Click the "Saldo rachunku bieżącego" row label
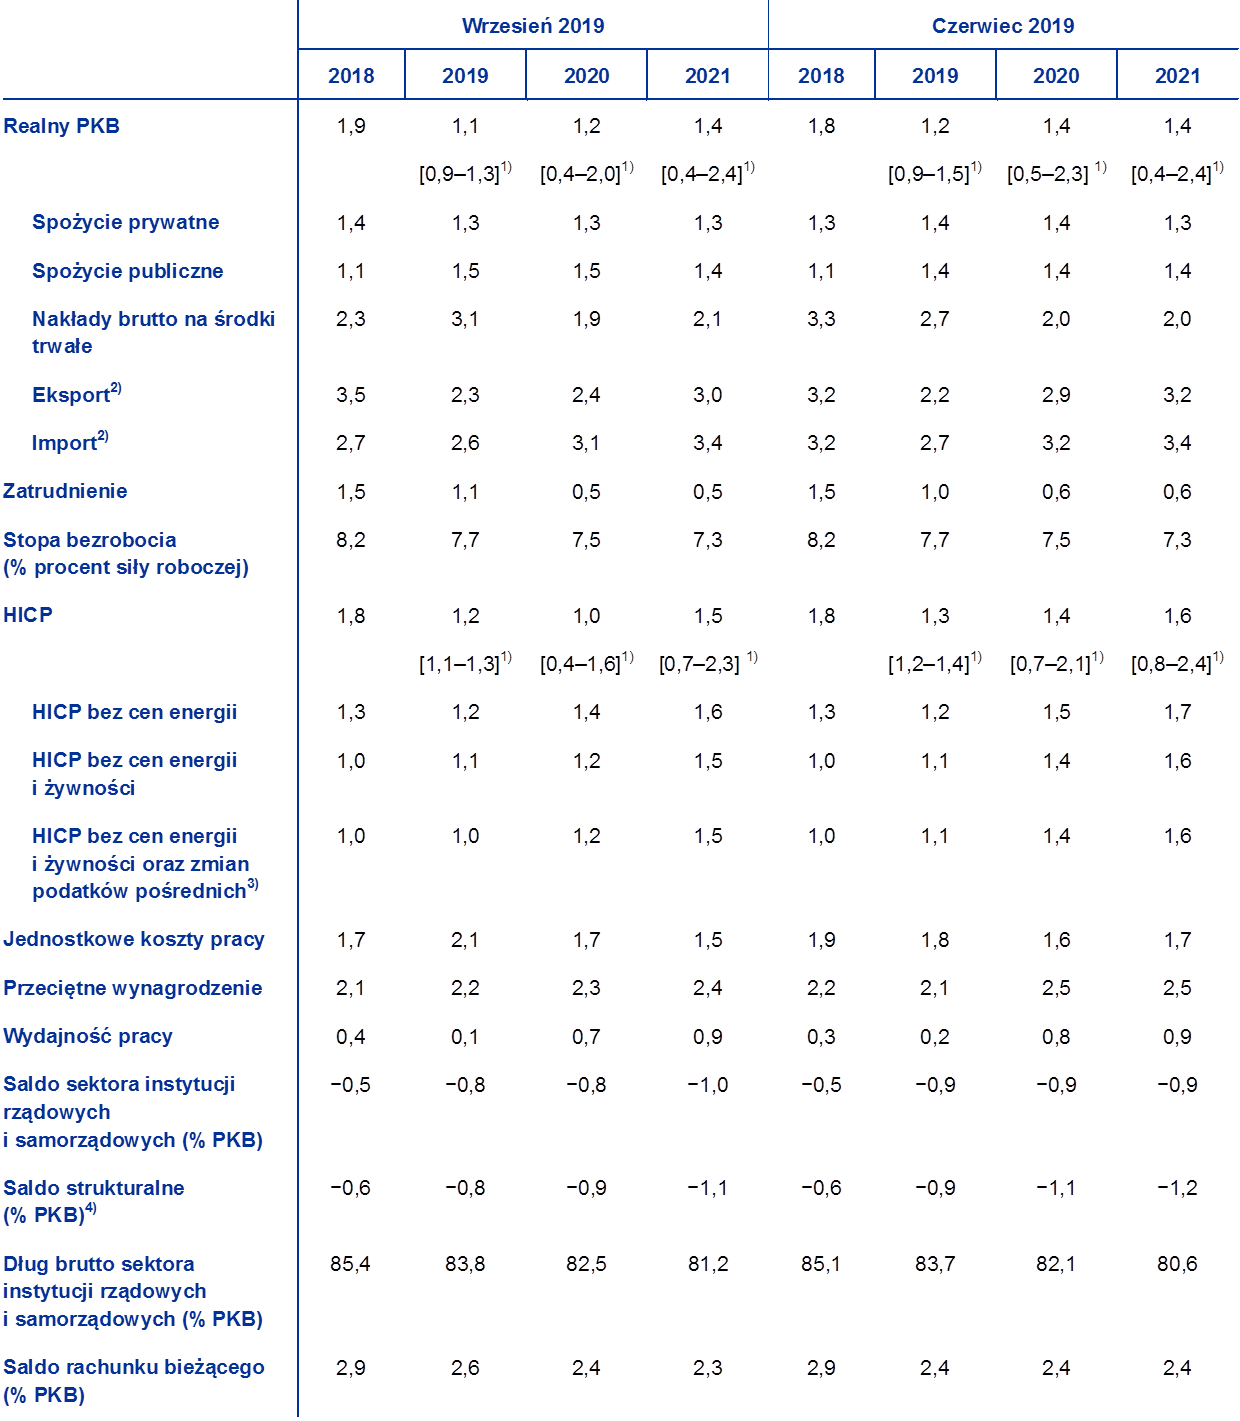Image resolution: width=1240 pixels, height=1421 pixels. (x=133, y=1367)
